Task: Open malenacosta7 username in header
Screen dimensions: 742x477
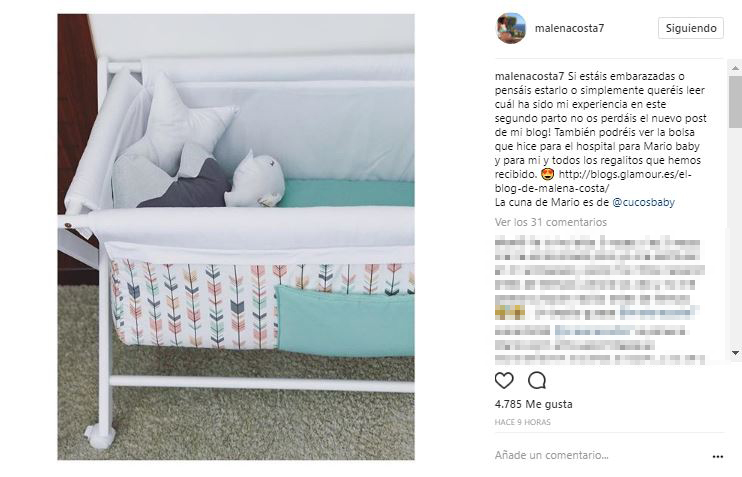Action: coord(569,28)
